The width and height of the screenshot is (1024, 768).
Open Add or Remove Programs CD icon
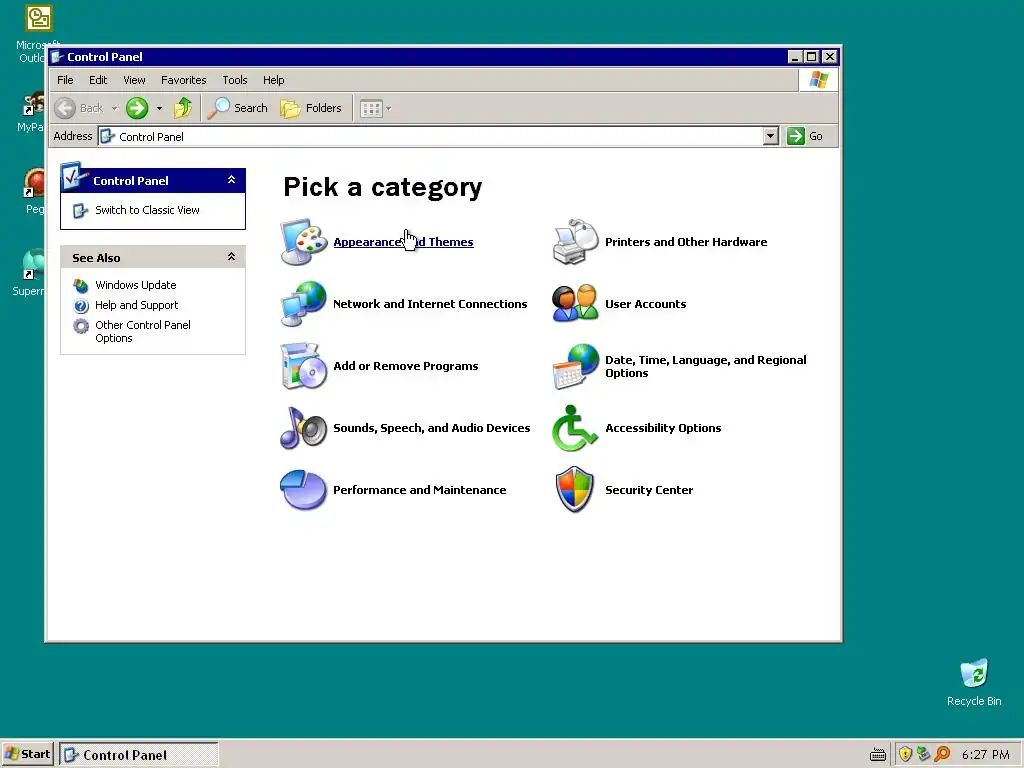304,366
